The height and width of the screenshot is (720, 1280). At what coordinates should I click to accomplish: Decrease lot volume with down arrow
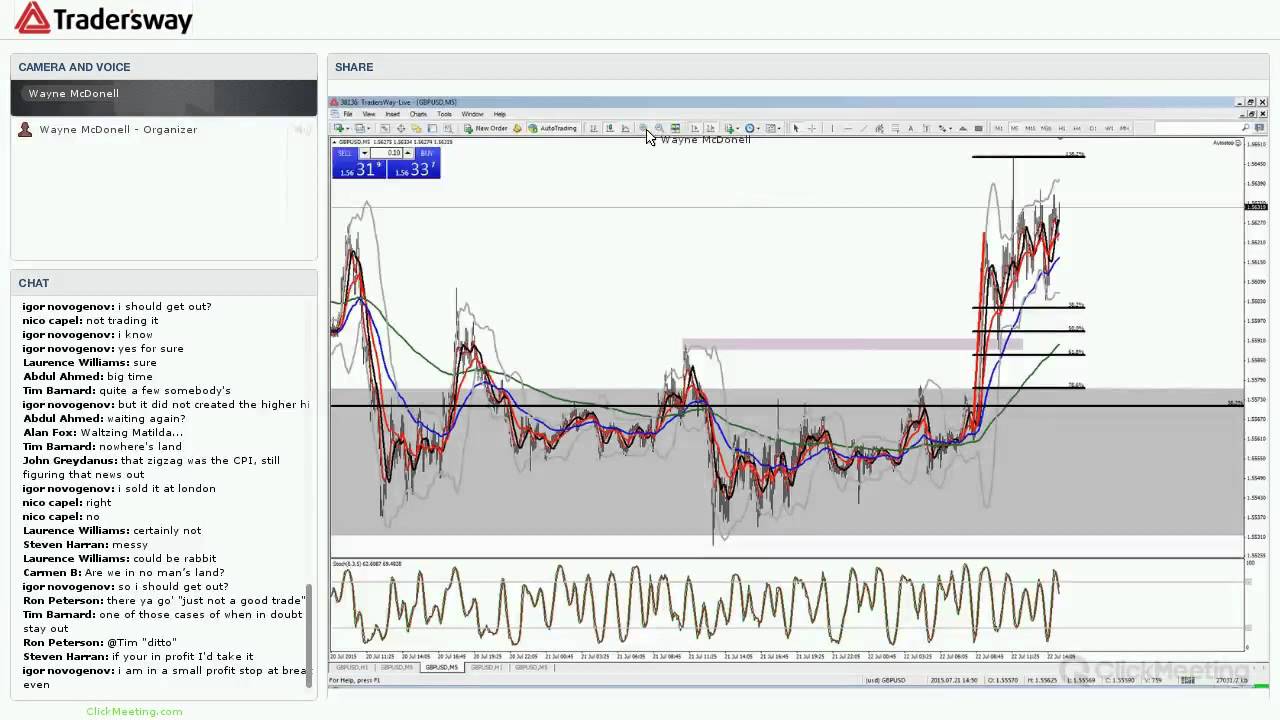[365, 153]
